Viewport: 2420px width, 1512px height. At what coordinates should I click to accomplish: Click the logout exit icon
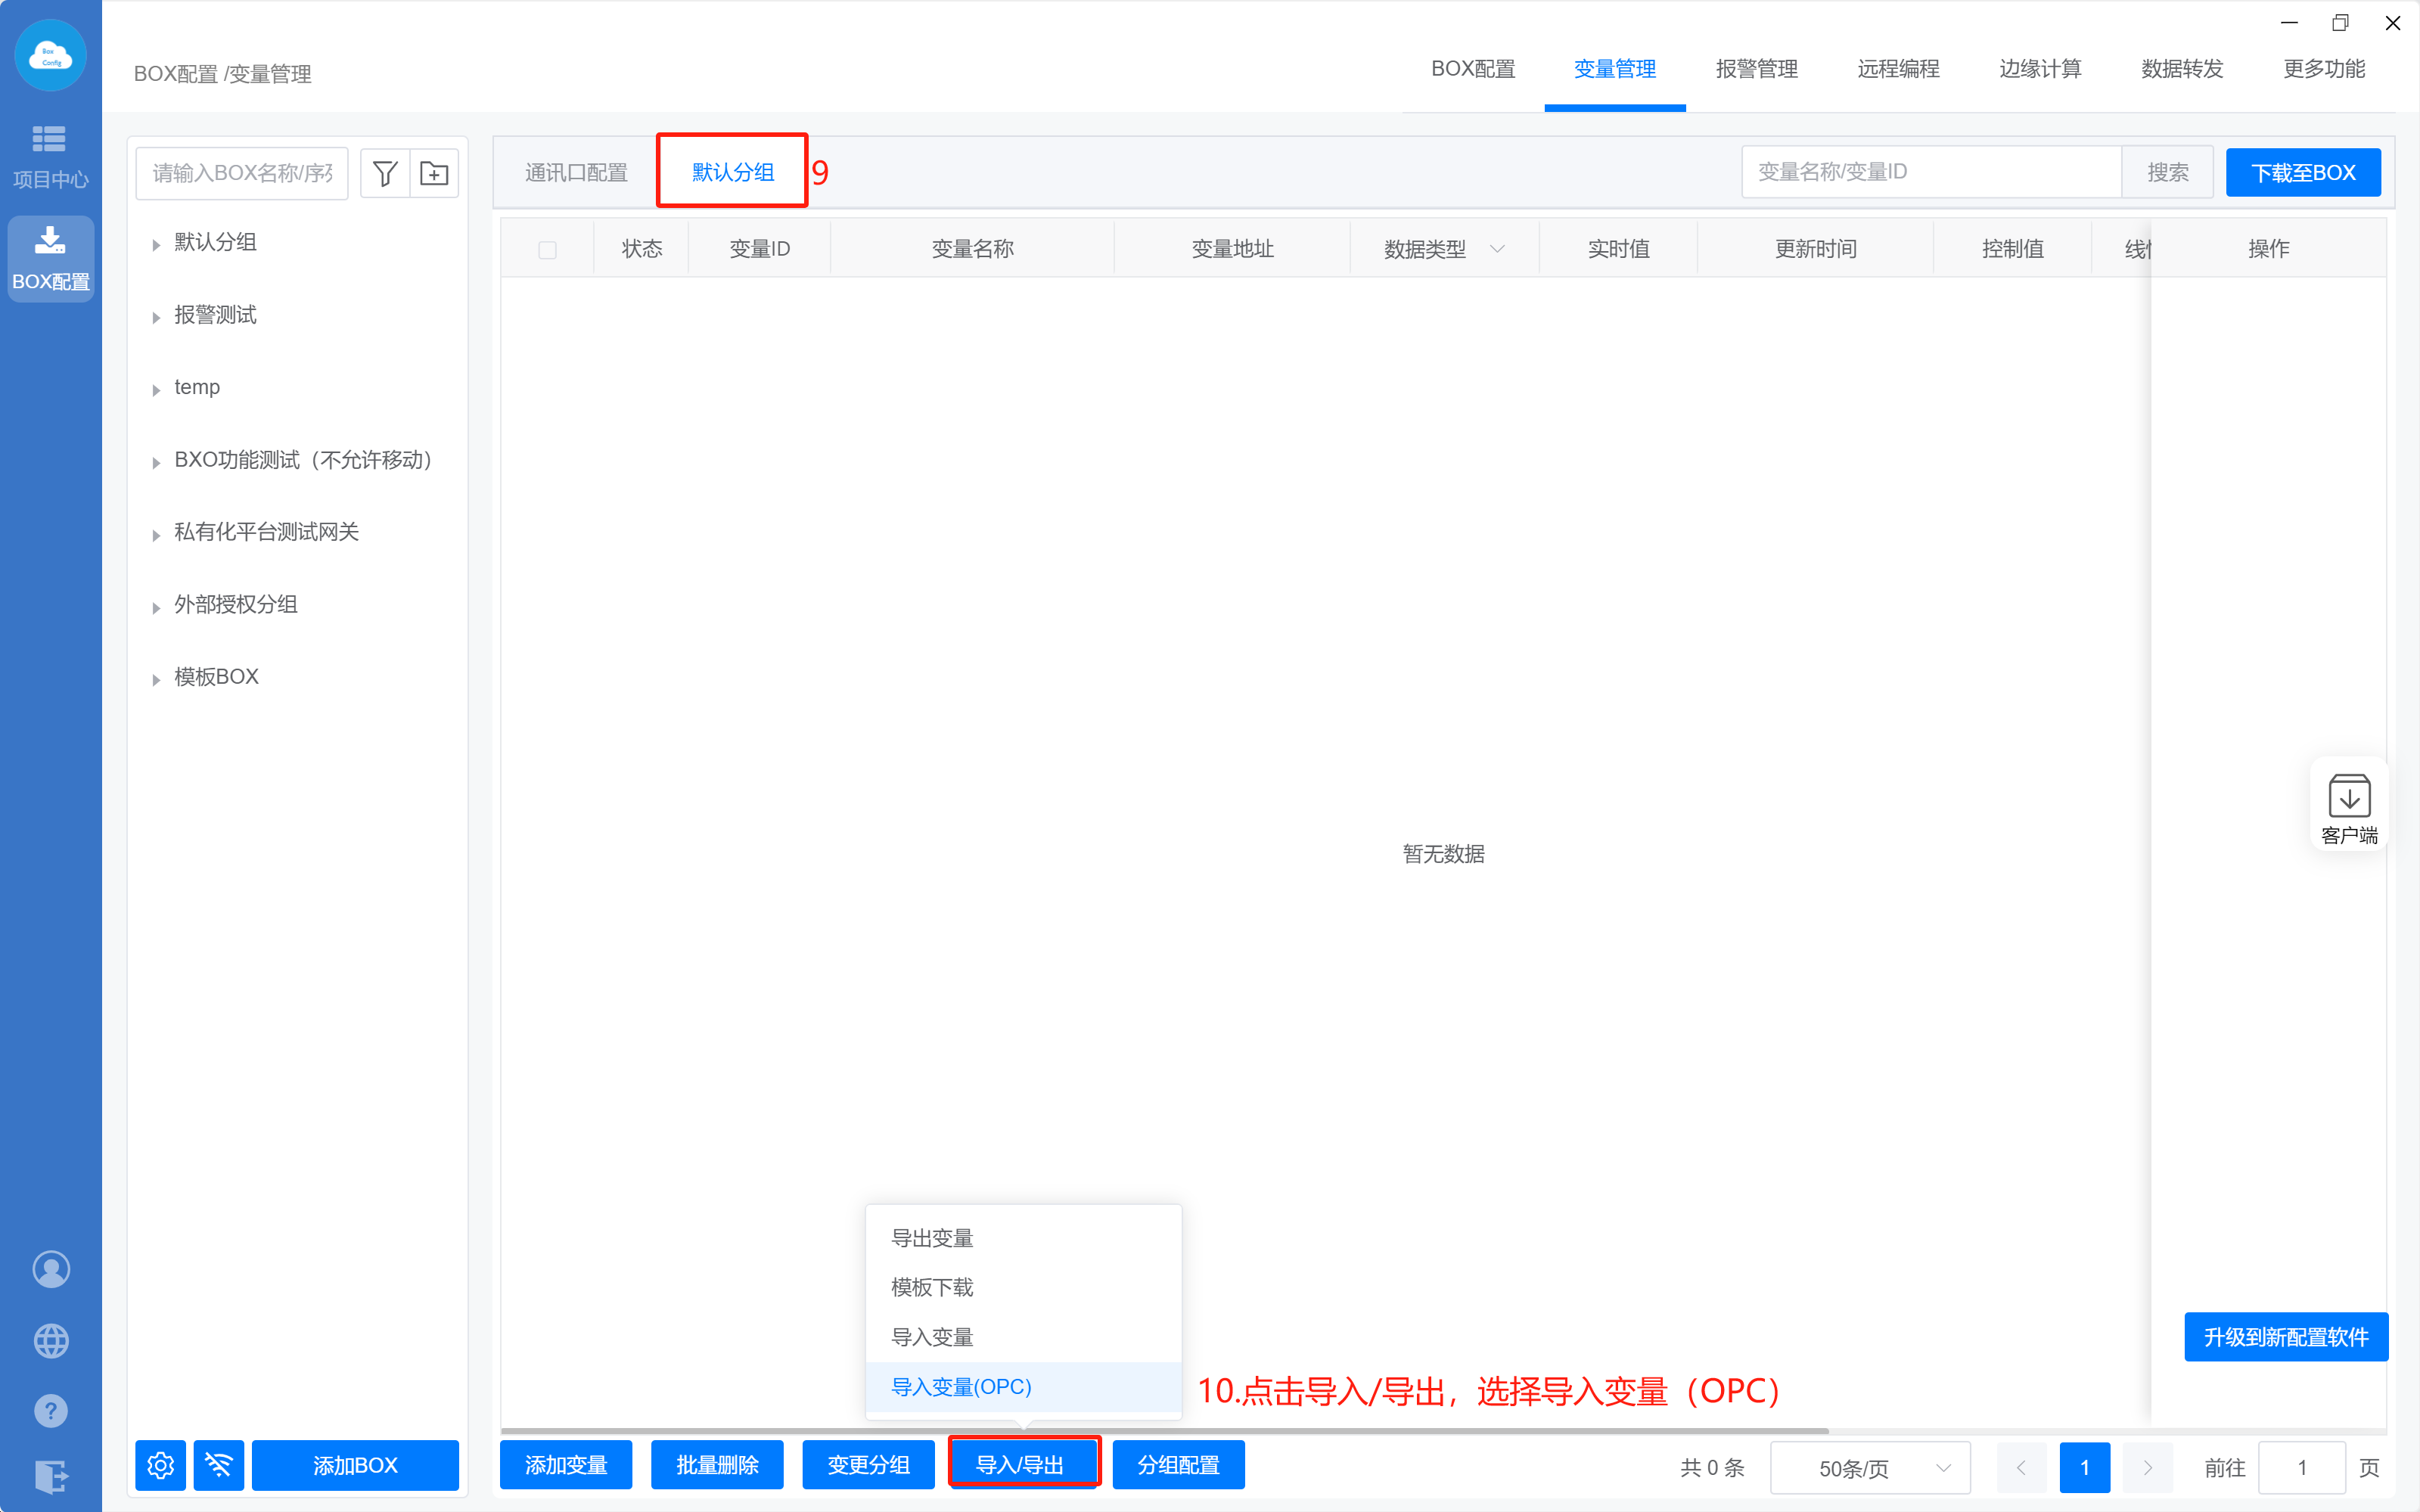[51, 1476]
